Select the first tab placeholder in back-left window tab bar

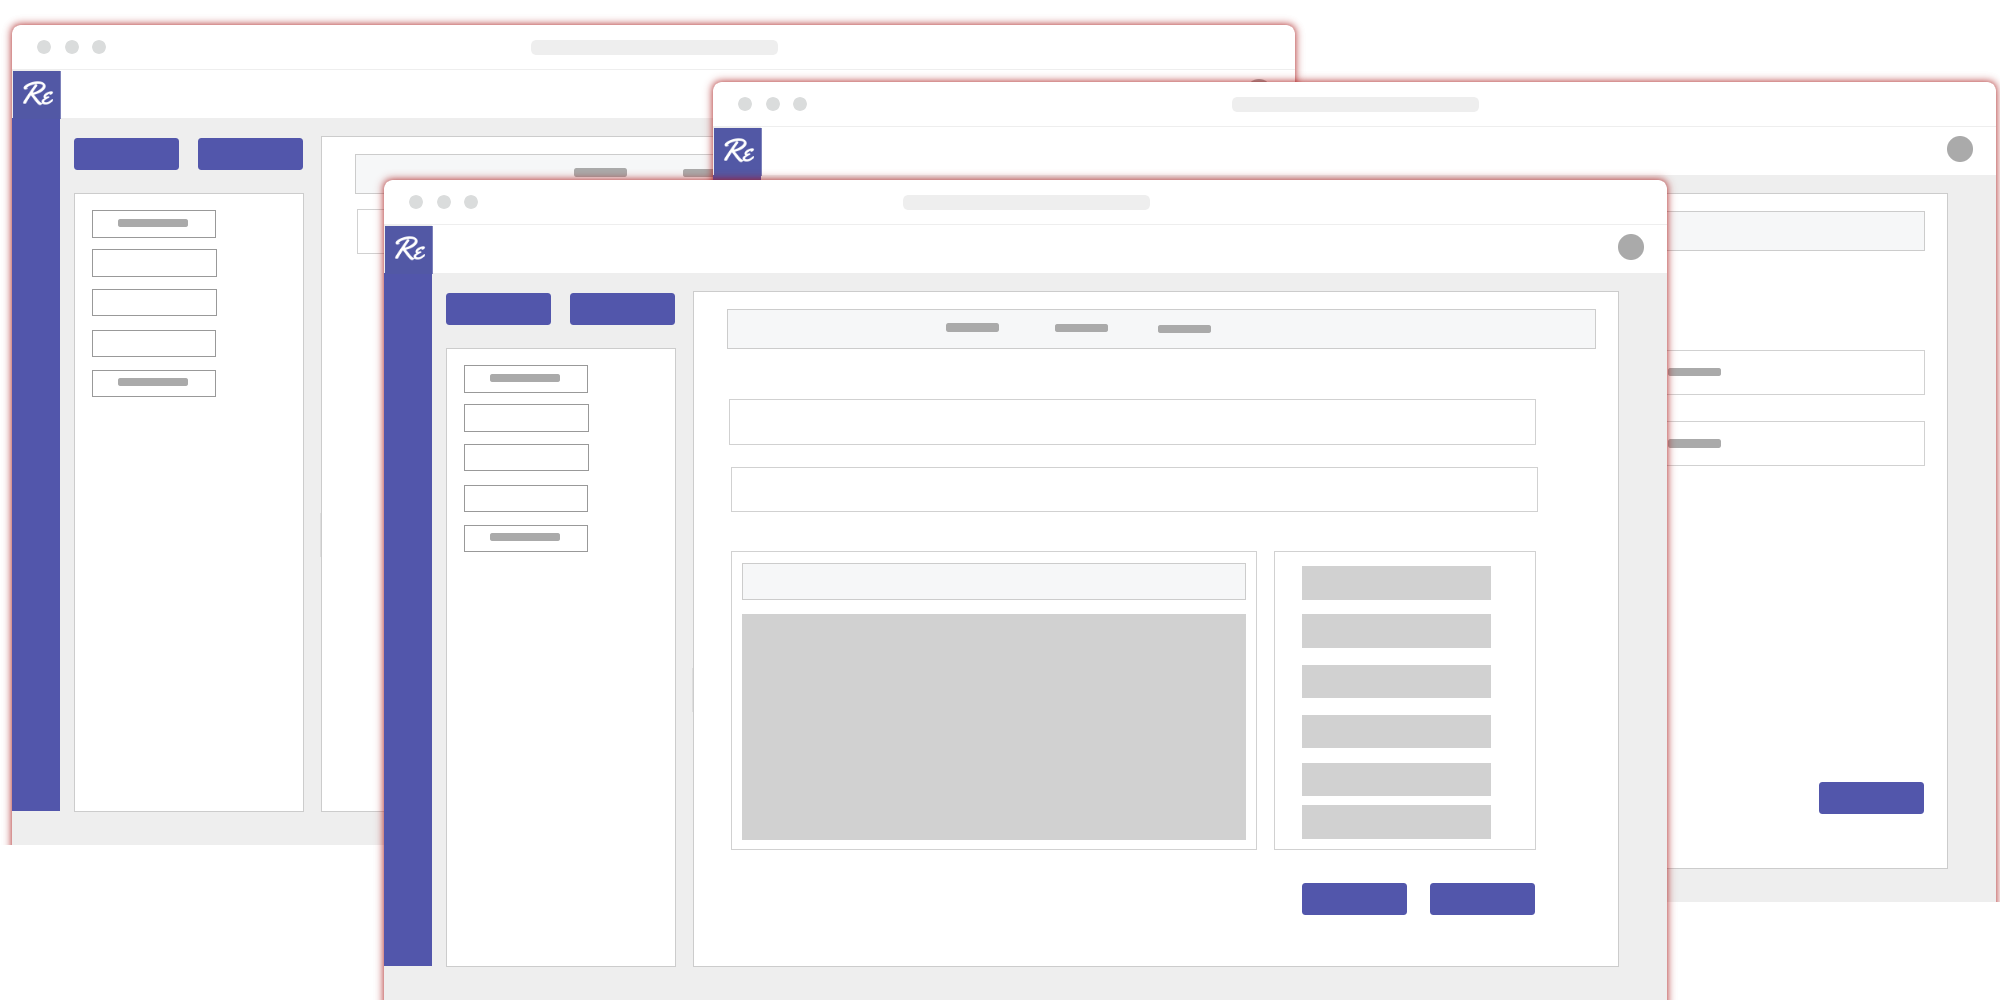[600, 173]
